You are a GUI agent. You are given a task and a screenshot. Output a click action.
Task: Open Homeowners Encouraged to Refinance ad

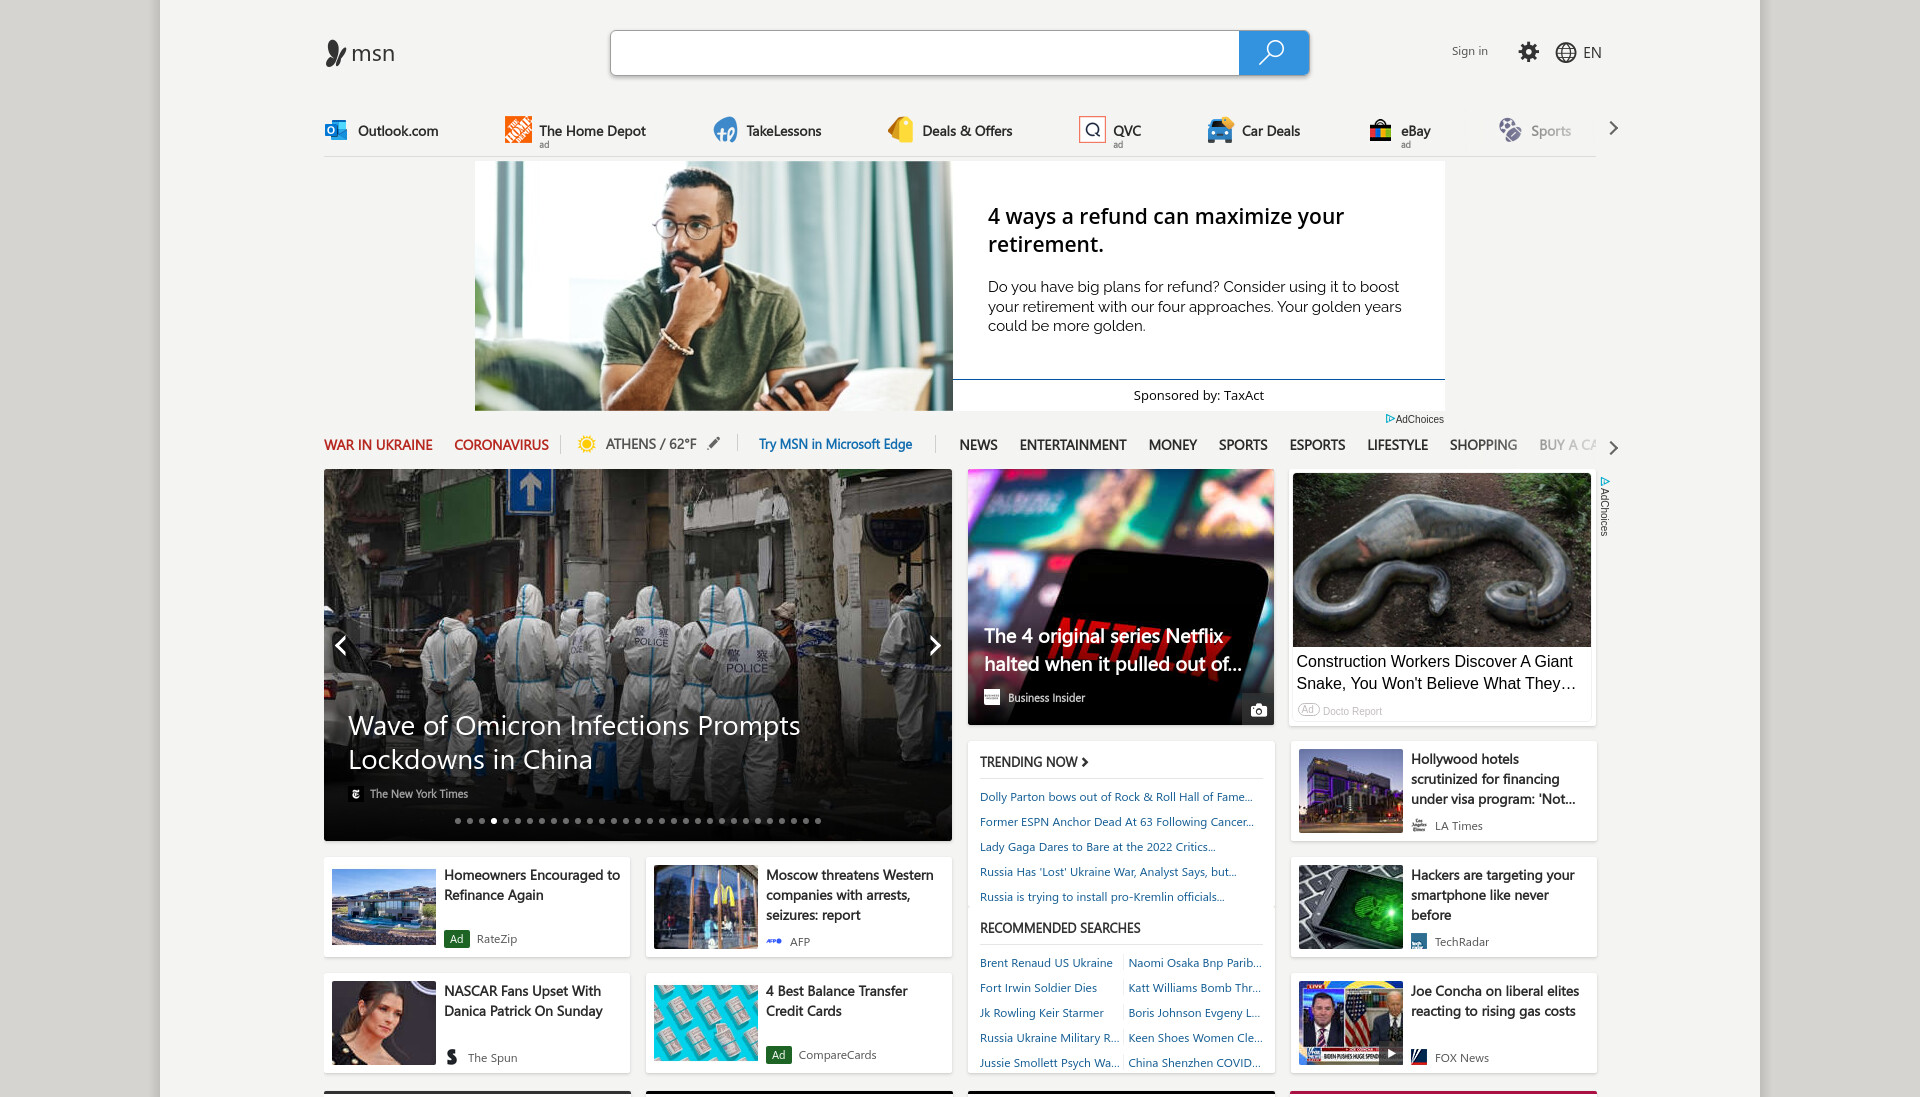(477, 907)
